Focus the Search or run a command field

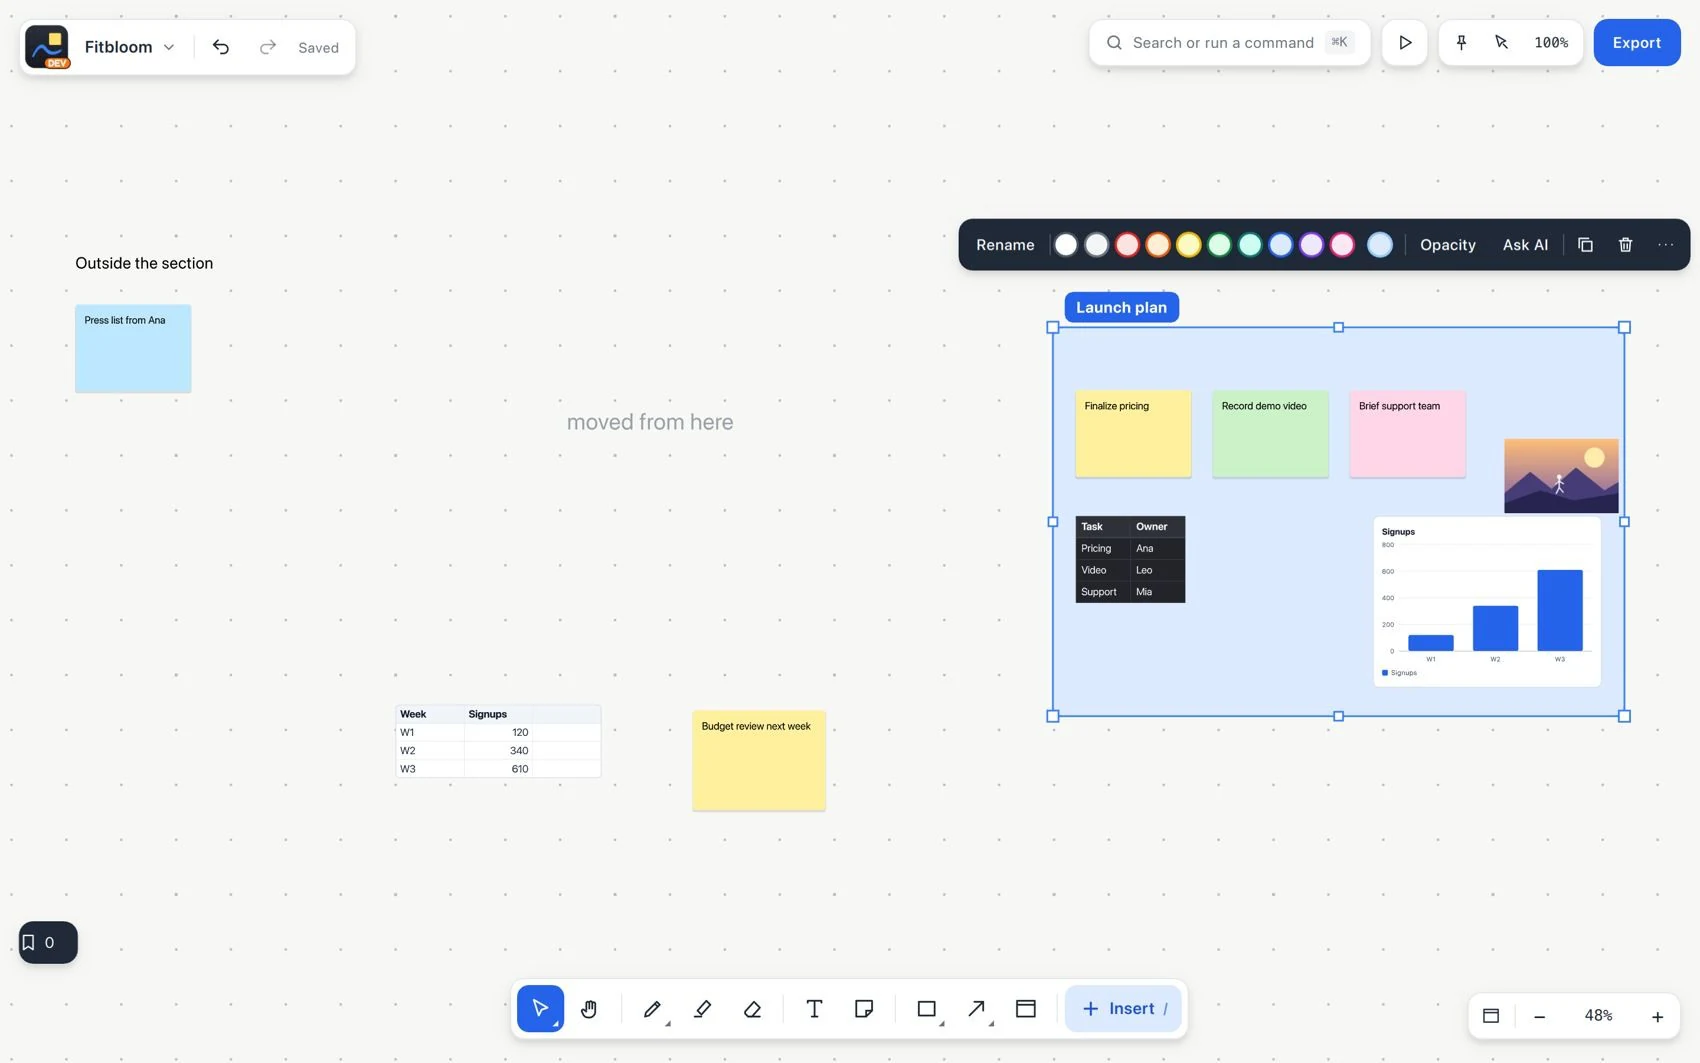pos(1229,43)
